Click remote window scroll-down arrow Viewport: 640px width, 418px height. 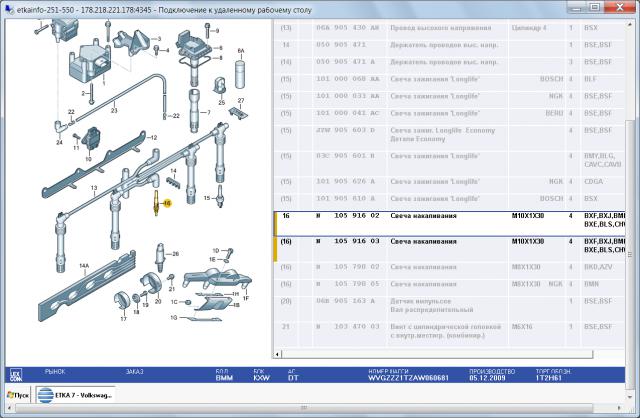(x=631, y=397)
